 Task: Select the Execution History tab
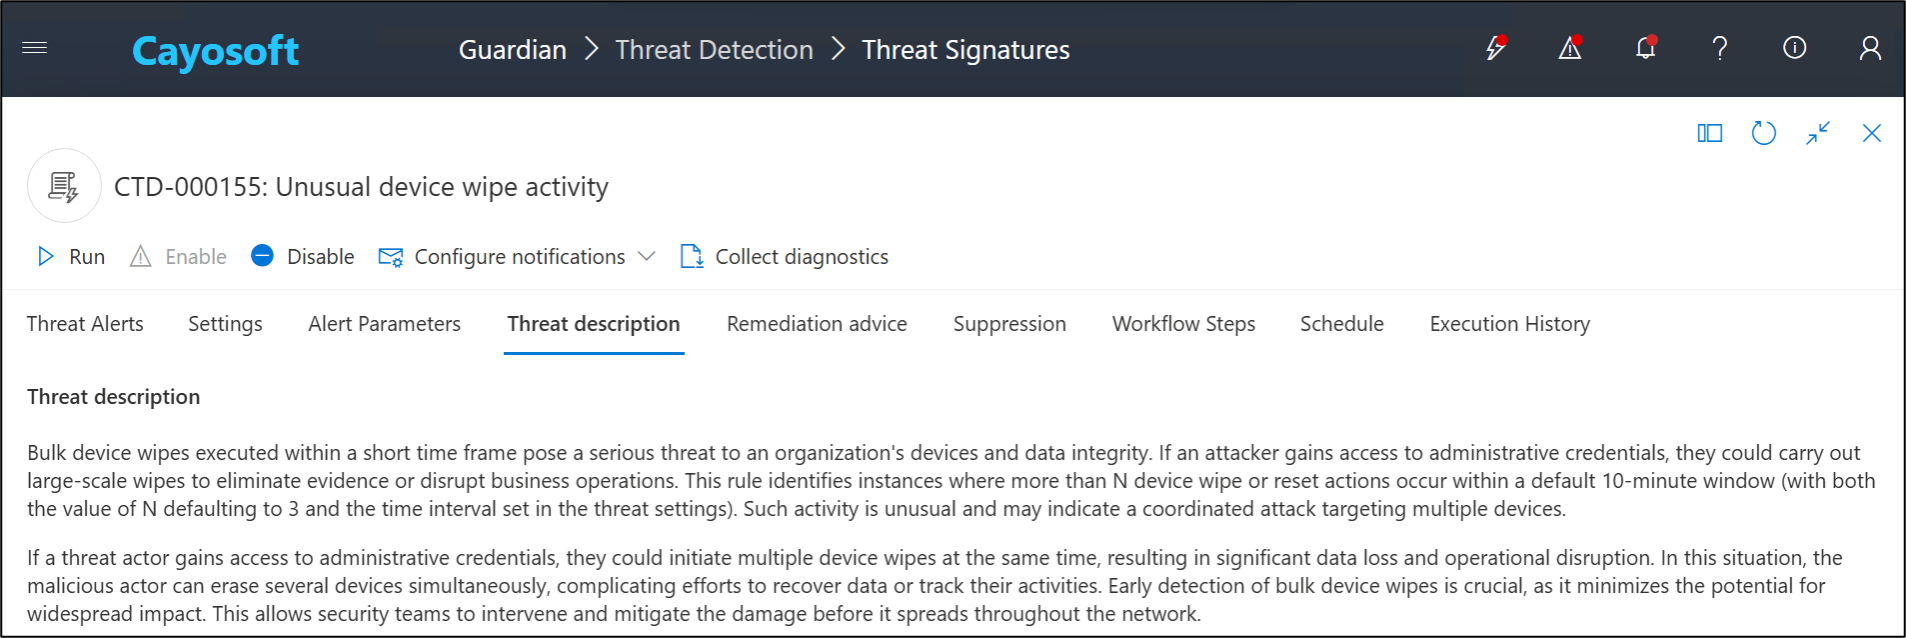click(x=1509, y=324)
